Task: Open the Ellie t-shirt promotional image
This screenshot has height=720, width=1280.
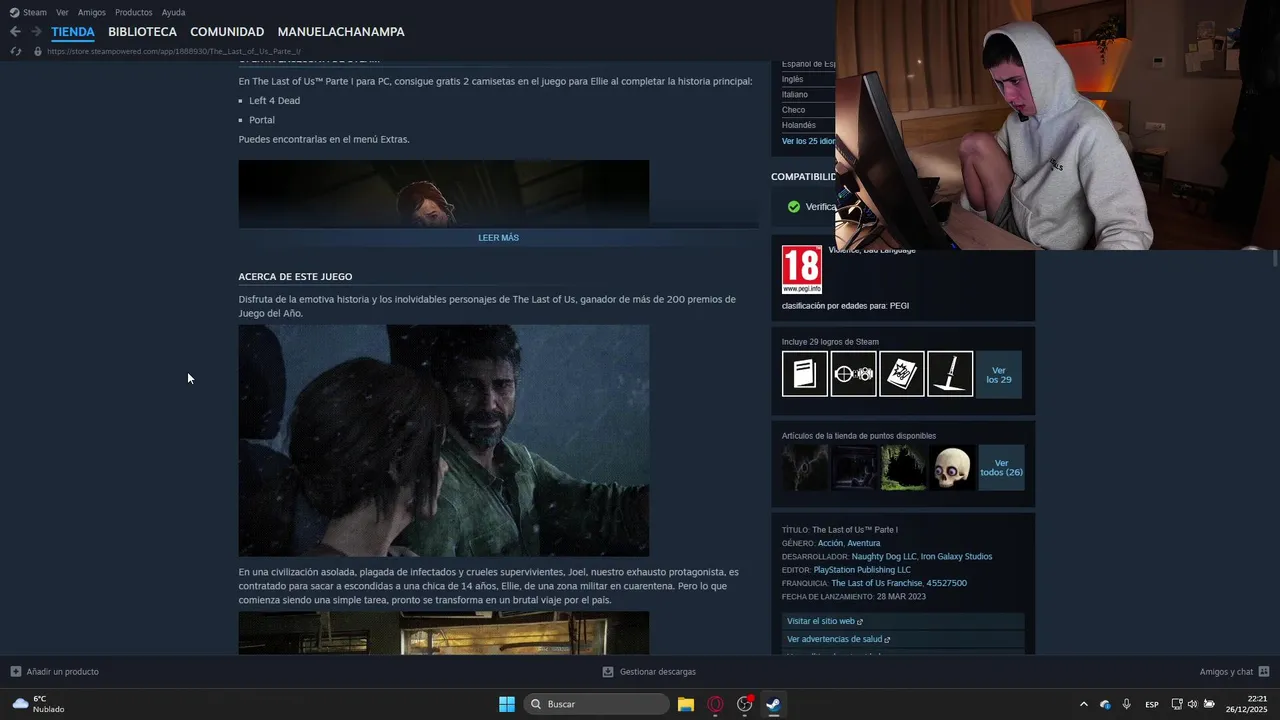Action: (443, 192)
